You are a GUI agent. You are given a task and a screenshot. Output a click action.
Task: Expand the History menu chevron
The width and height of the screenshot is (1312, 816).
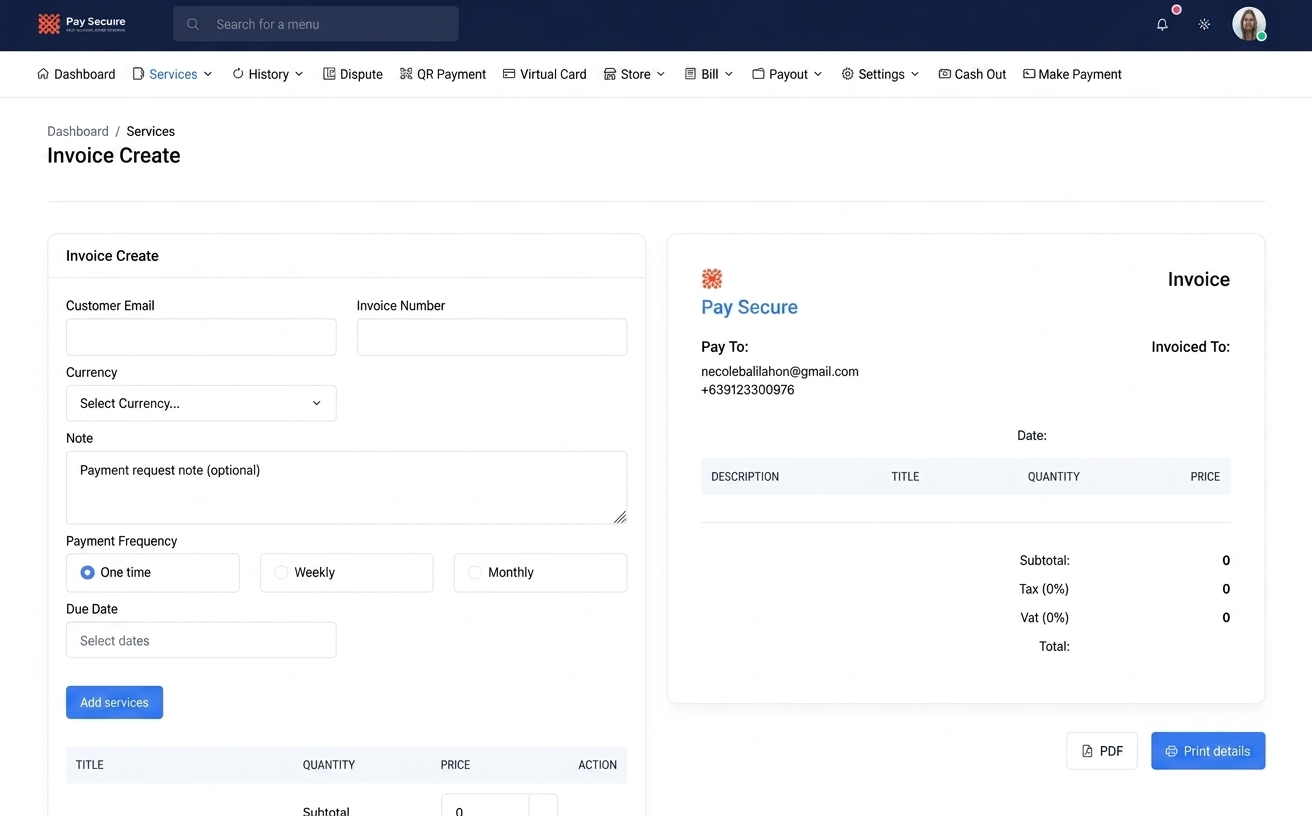(x=299, y=74)
